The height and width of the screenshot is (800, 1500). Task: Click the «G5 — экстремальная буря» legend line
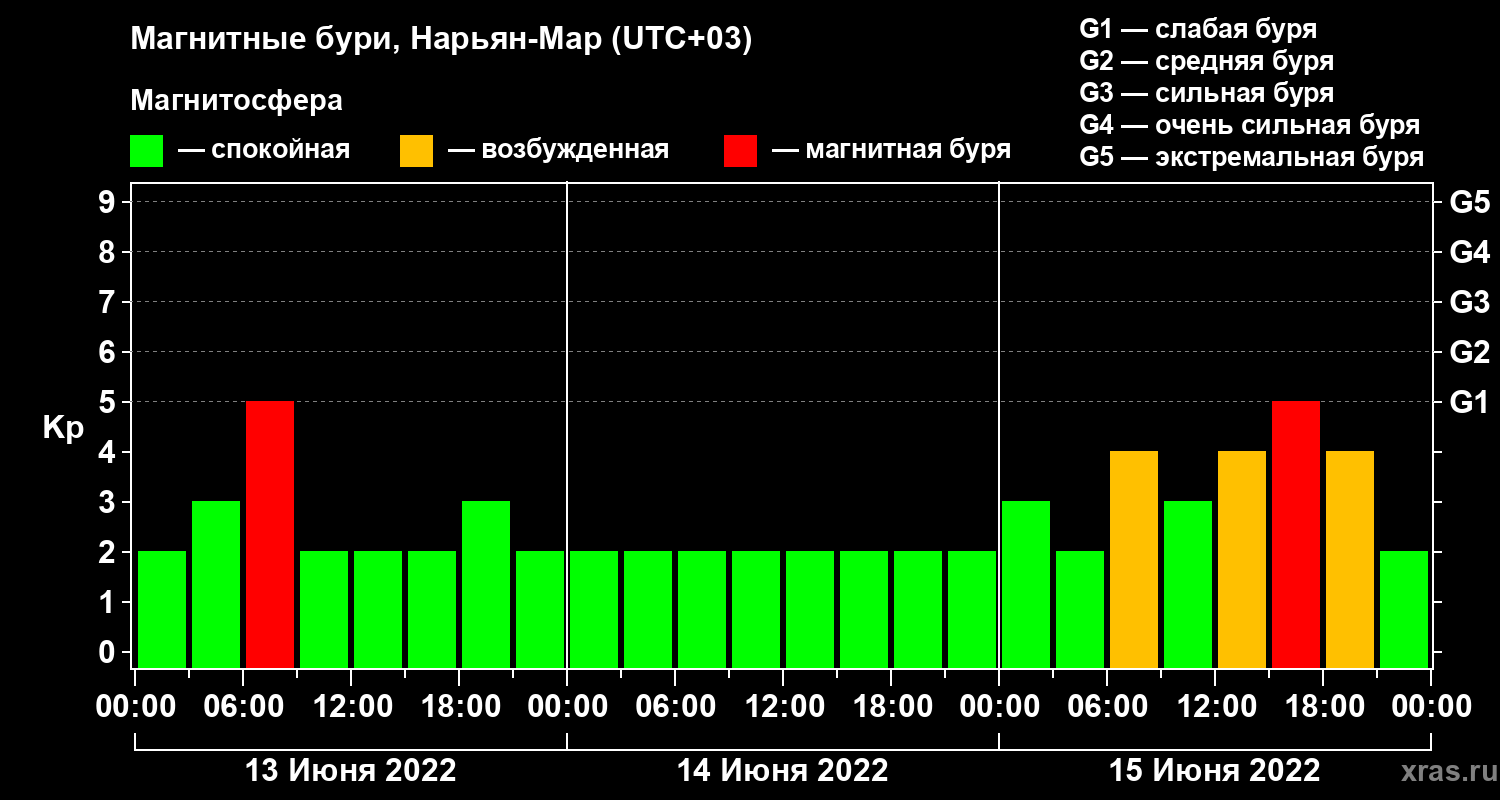(1251, 158)
